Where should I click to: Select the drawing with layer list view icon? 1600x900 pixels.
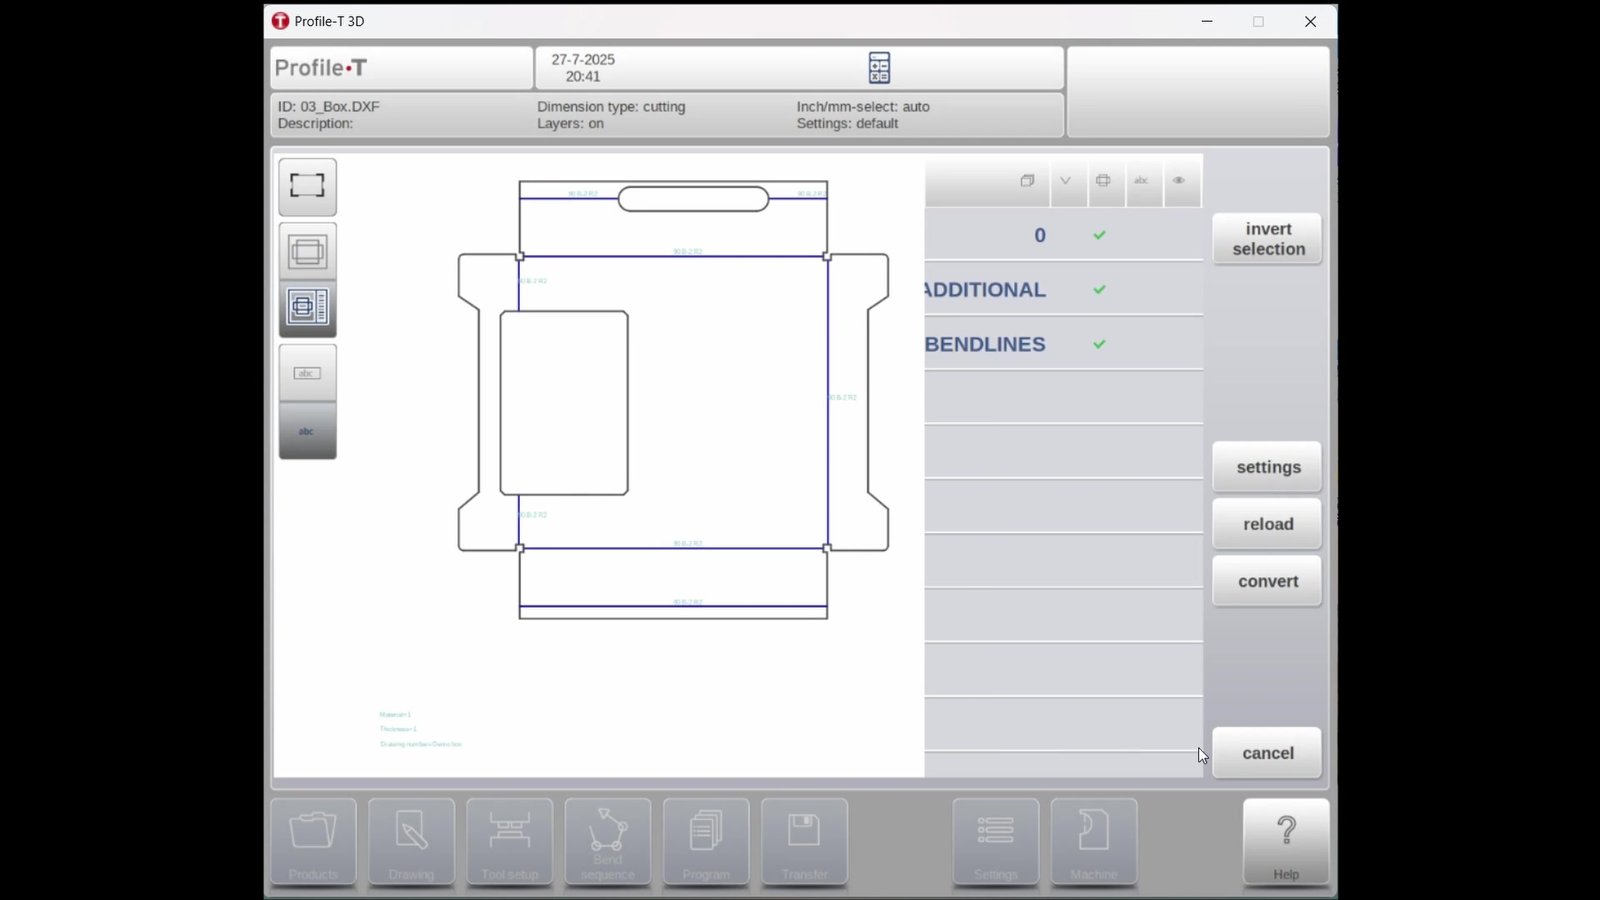point(307,307)
